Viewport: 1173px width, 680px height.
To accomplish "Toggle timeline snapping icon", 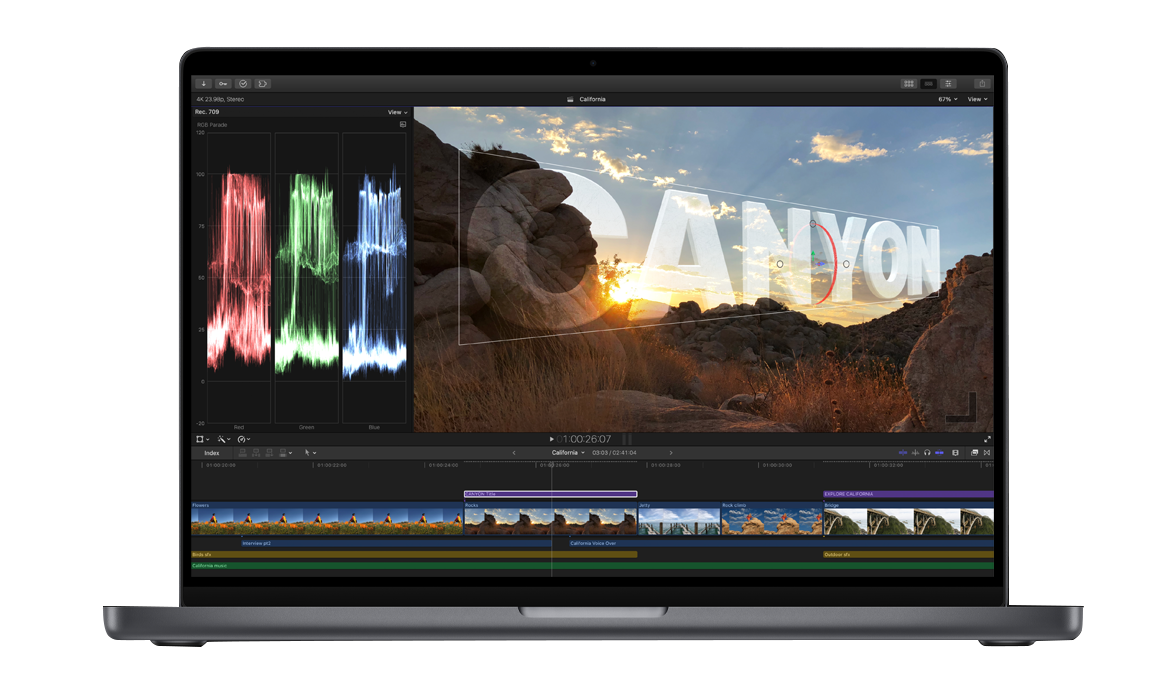I will [x=939, y=453].
